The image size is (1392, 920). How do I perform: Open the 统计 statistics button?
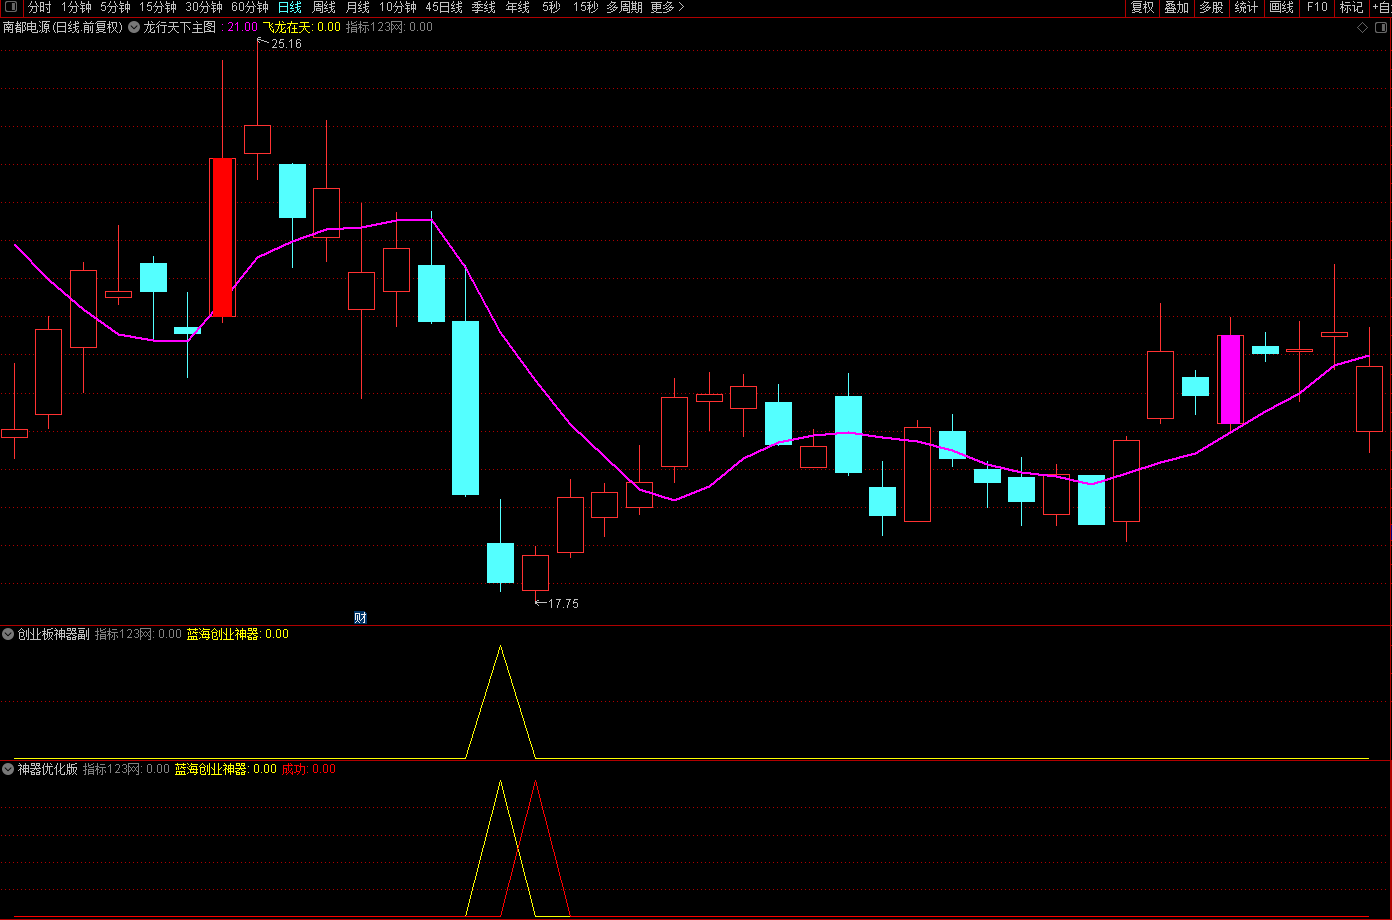[1247, 7]
